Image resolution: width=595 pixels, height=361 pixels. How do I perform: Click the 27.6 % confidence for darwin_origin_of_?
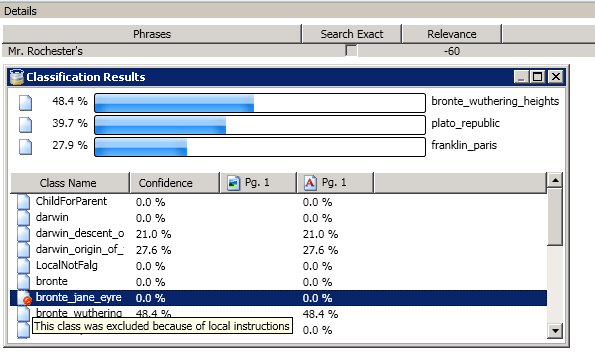coord(153,250)
